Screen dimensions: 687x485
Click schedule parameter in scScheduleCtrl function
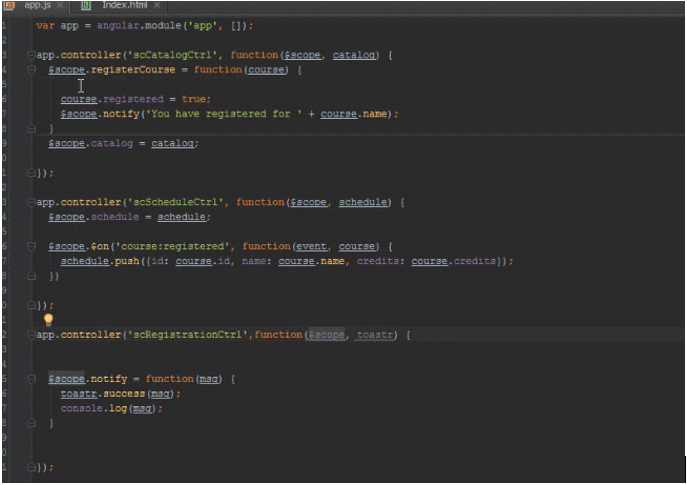pos(363,202)
